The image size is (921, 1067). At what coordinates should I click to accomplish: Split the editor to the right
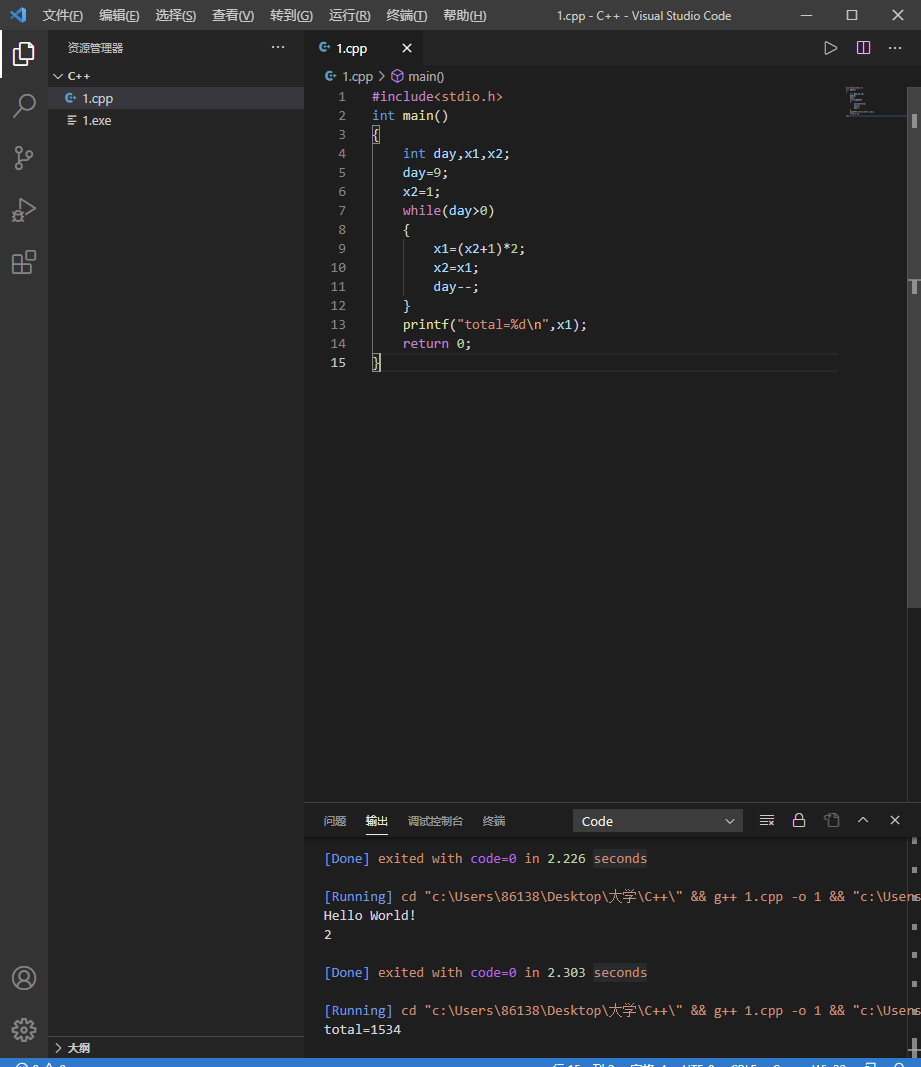863,48
